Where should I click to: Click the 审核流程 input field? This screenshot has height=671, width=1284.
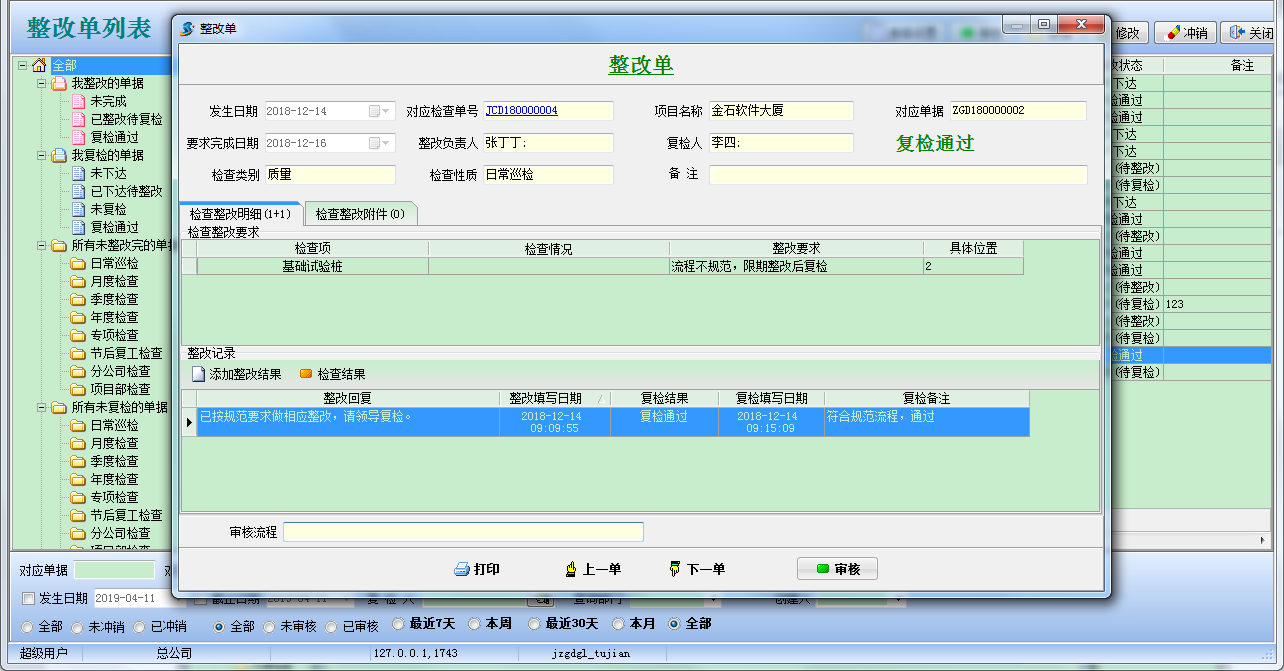[463, 532]
